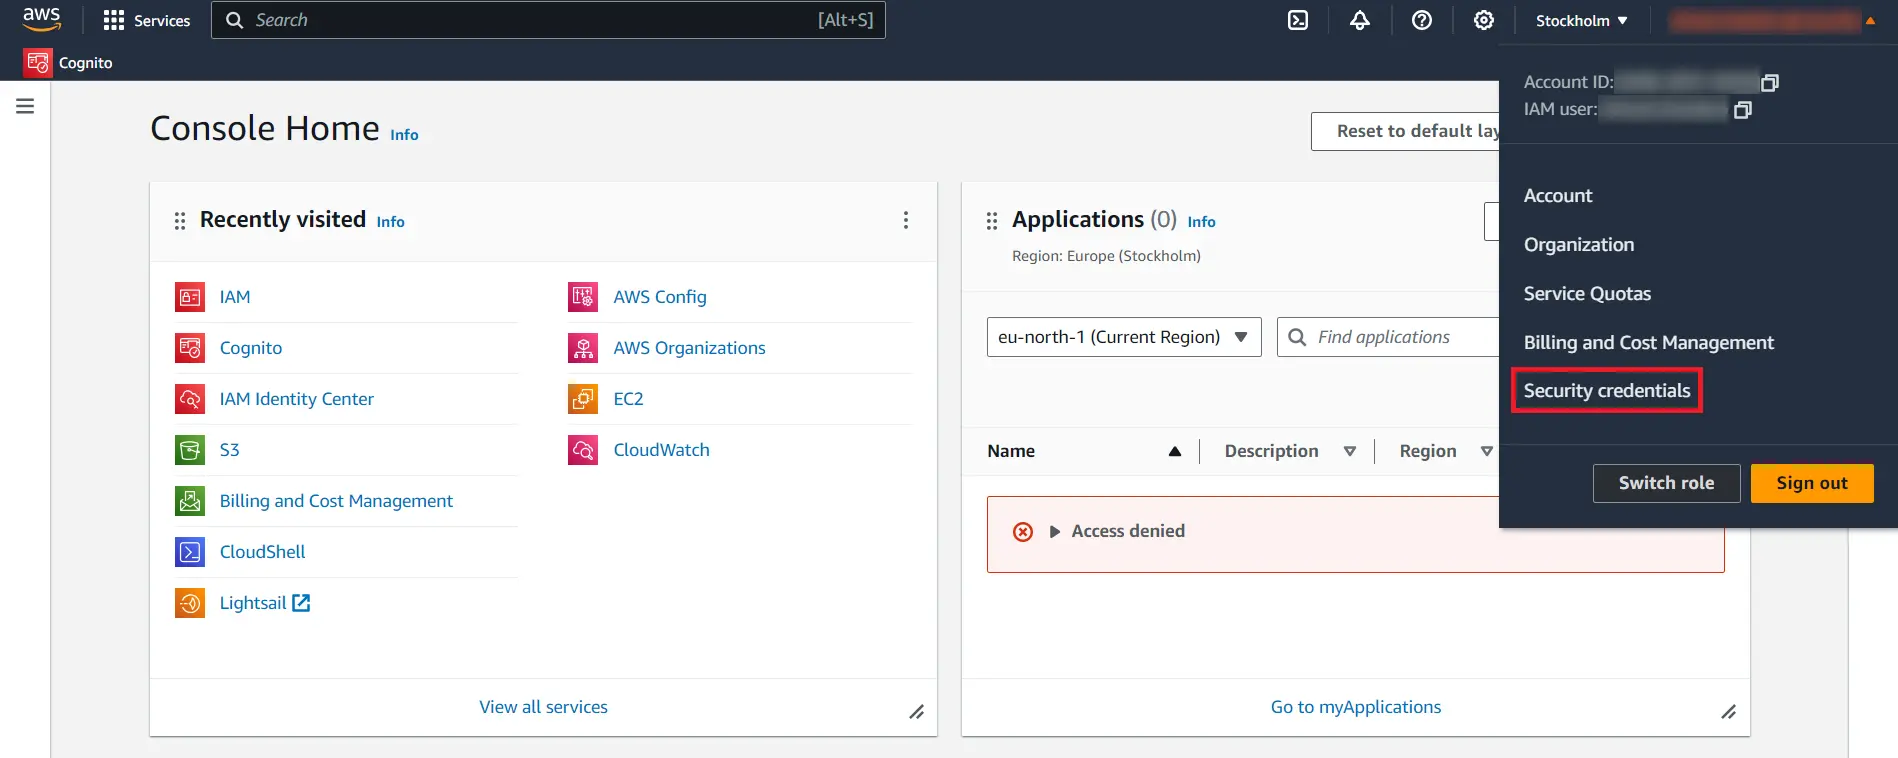Open the IAM Identity Center link
Screen dimensions: 1898x758
[x=297, y=399]
